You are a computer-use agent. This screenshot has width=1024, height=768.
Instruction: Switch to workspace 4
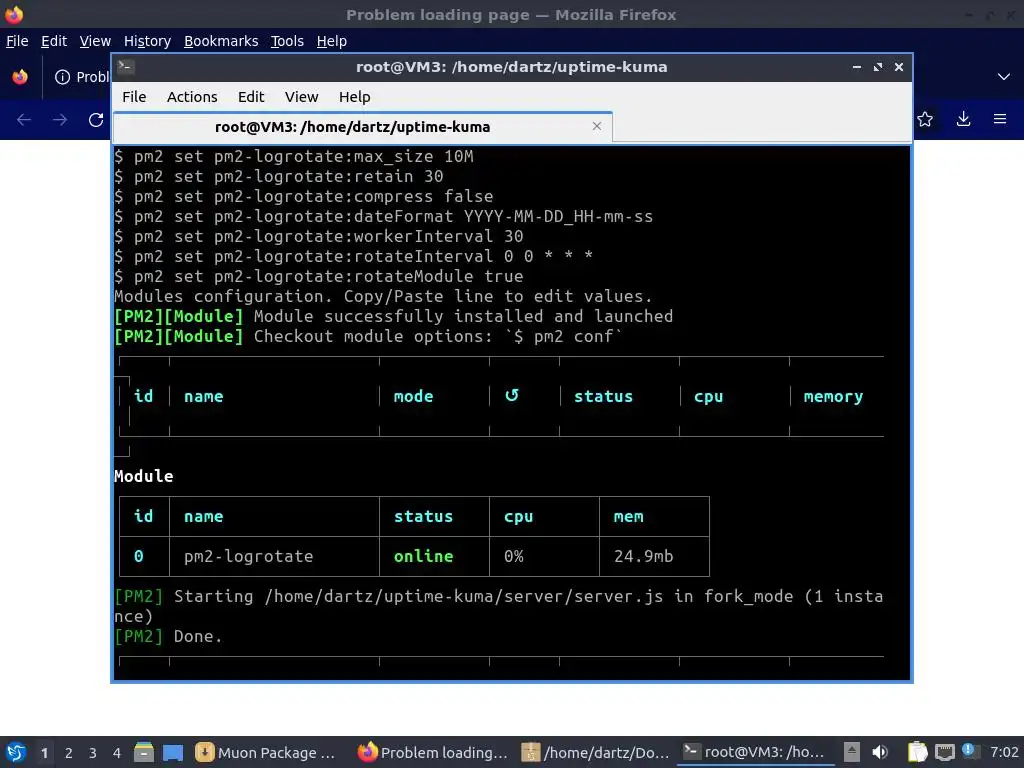click(x=117, y=753)
